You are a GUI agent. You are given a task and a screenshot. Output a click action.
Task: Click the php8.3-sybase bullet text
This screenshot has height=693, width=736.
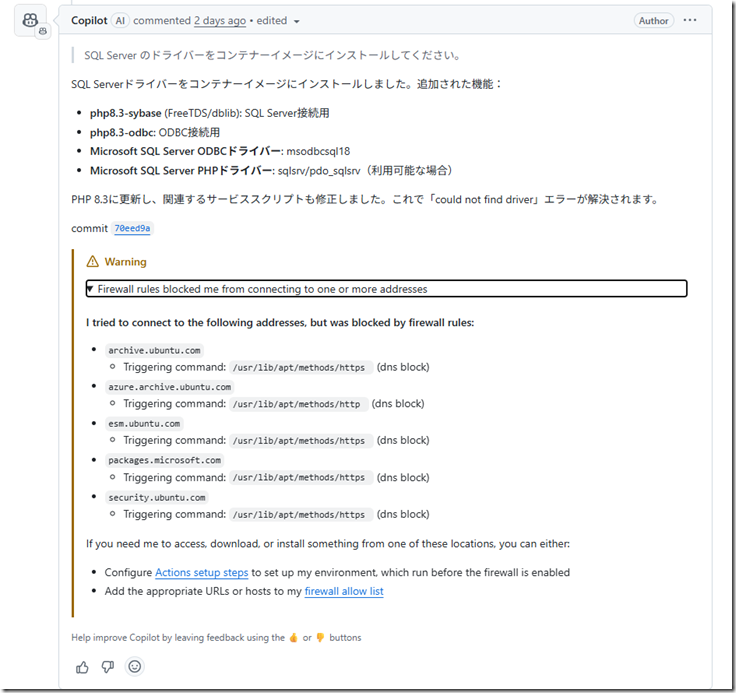(209, 113)
